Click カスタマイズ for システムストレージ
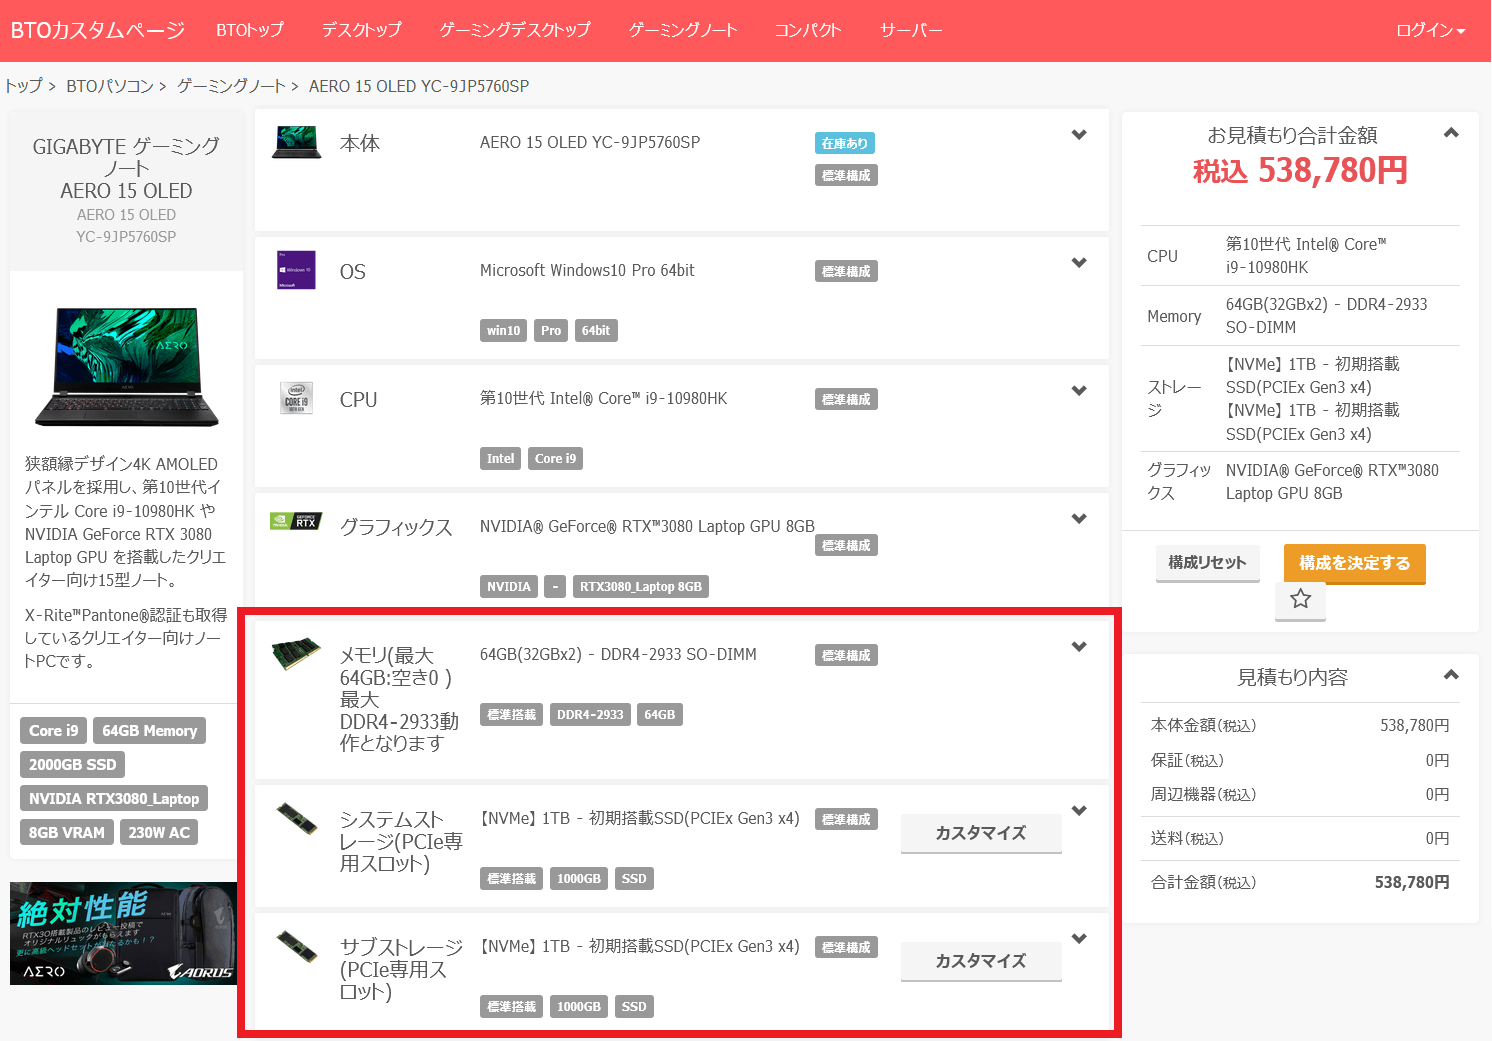 coord(981,833)
